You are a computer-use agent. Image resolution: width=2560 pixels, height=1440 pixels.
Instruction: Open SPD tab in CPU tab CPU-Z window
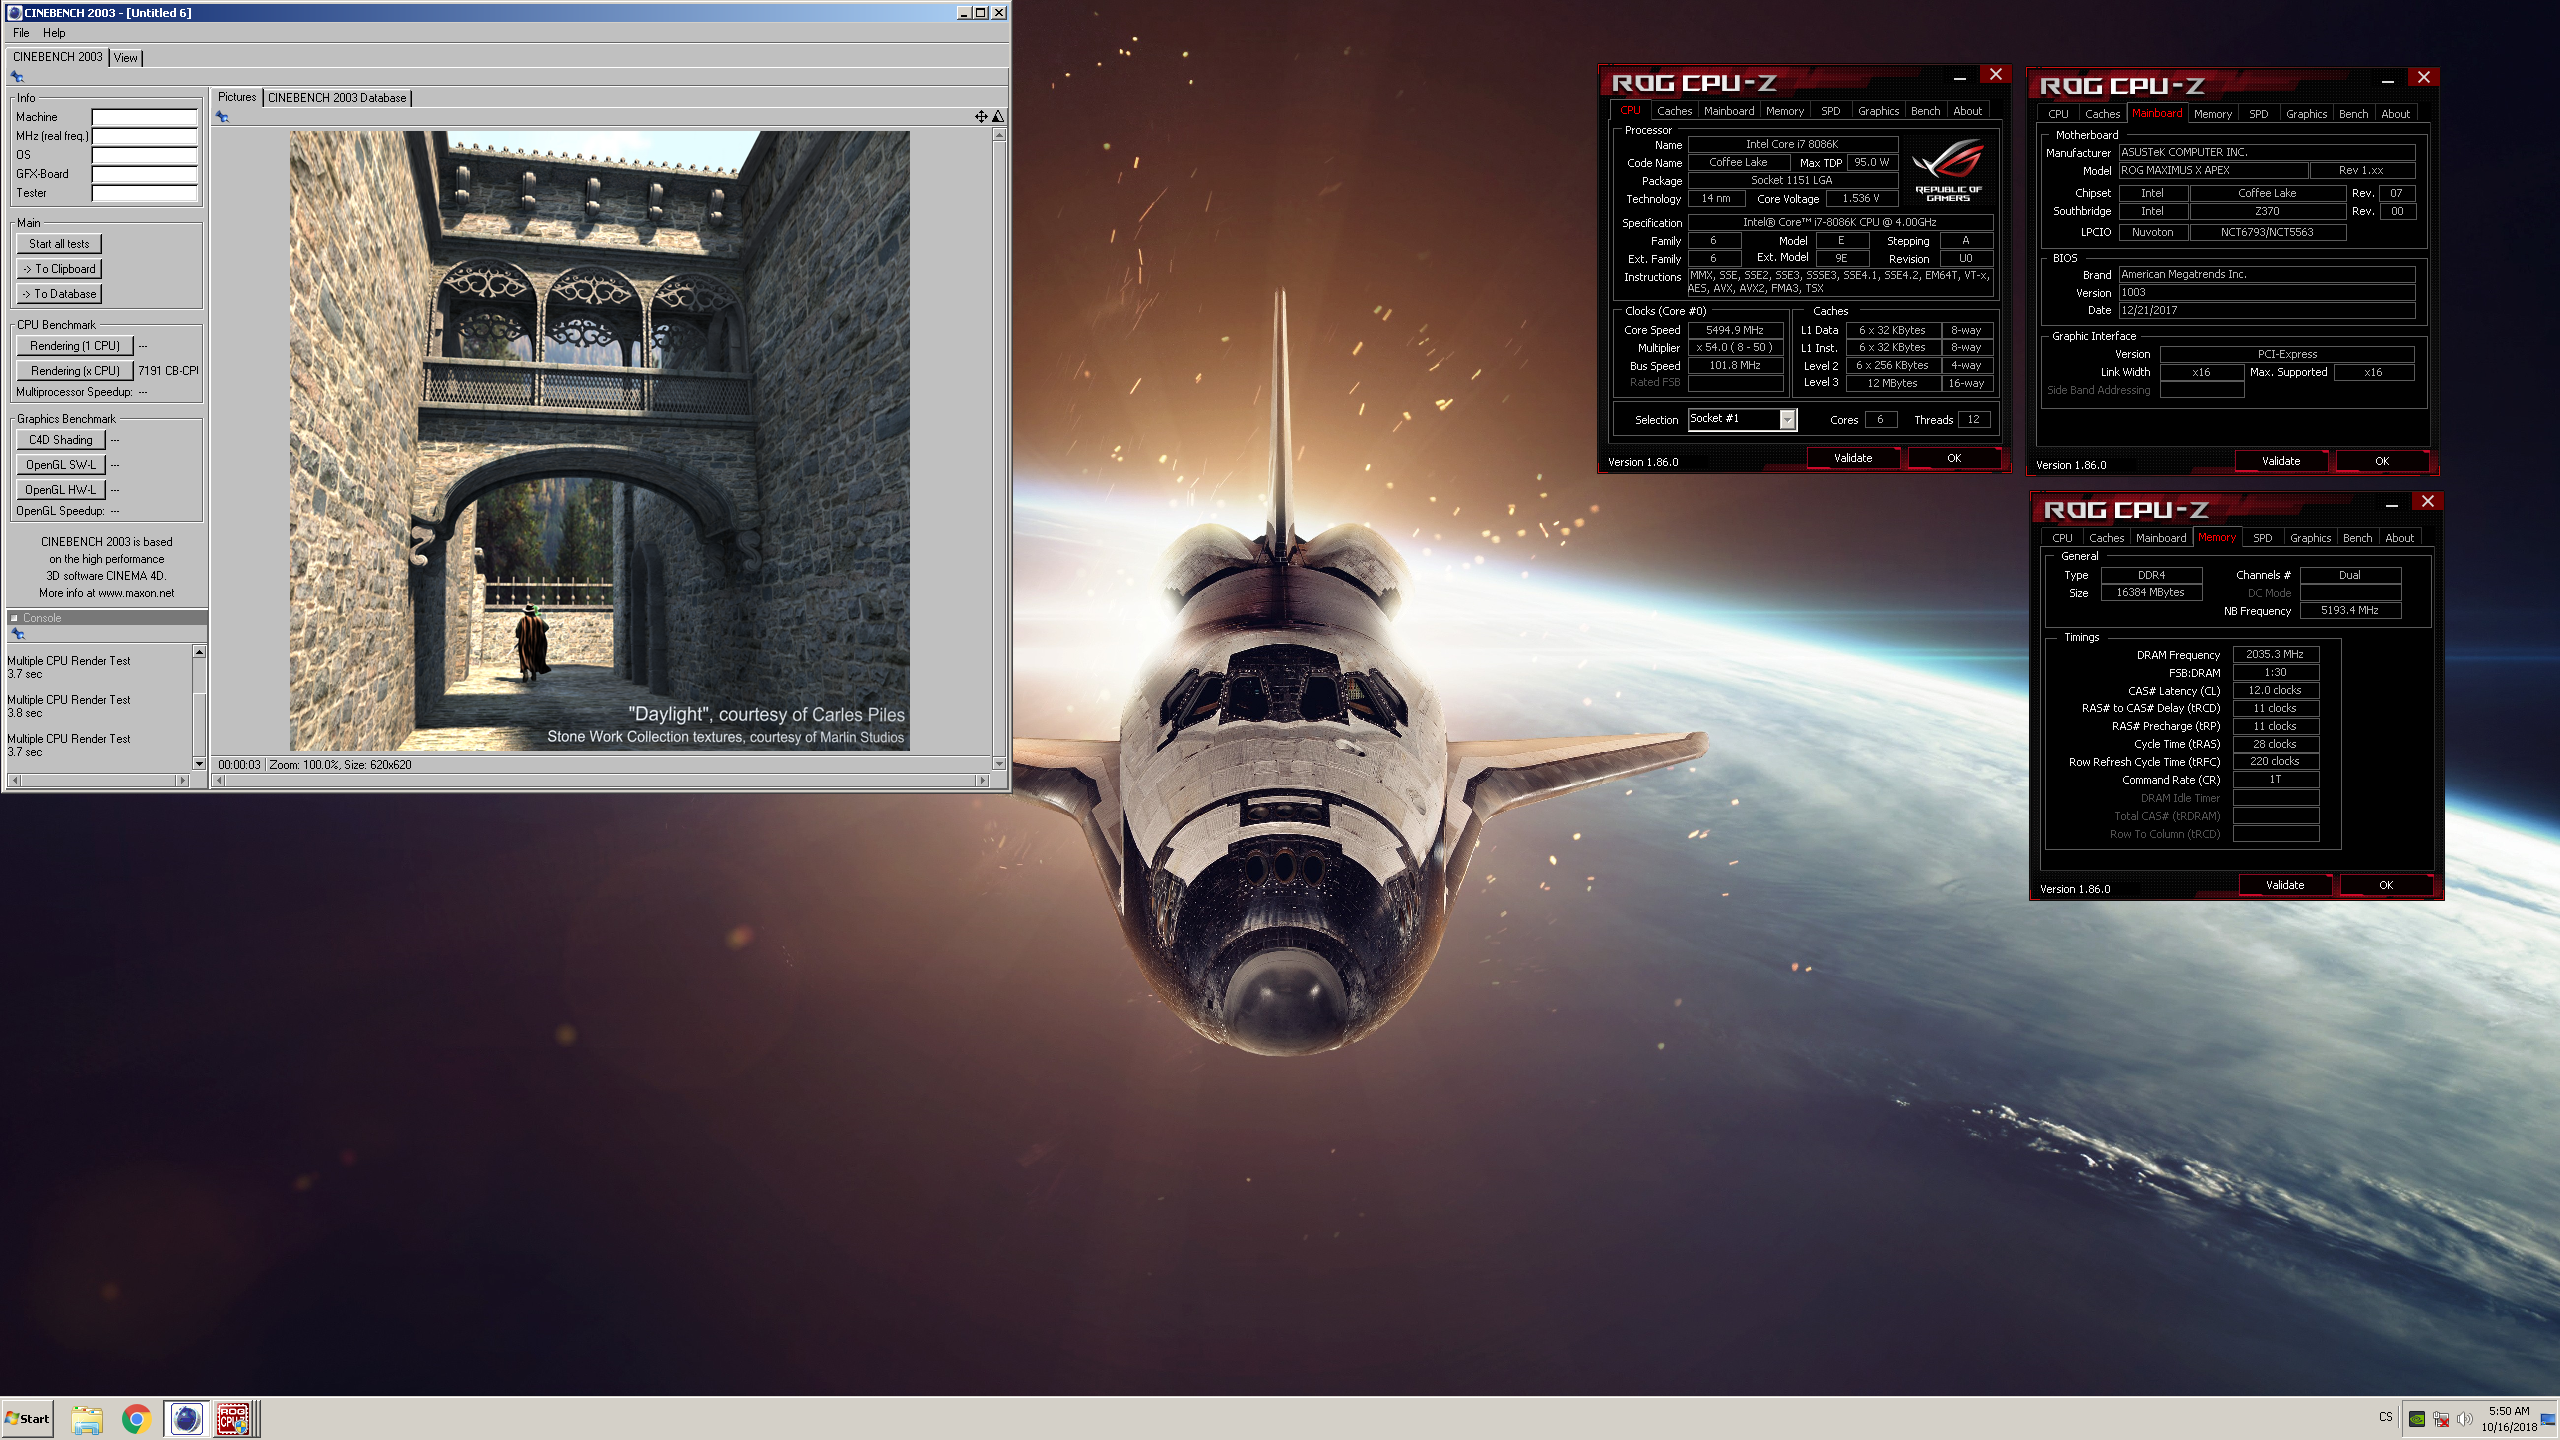(x=1831, y=111)
